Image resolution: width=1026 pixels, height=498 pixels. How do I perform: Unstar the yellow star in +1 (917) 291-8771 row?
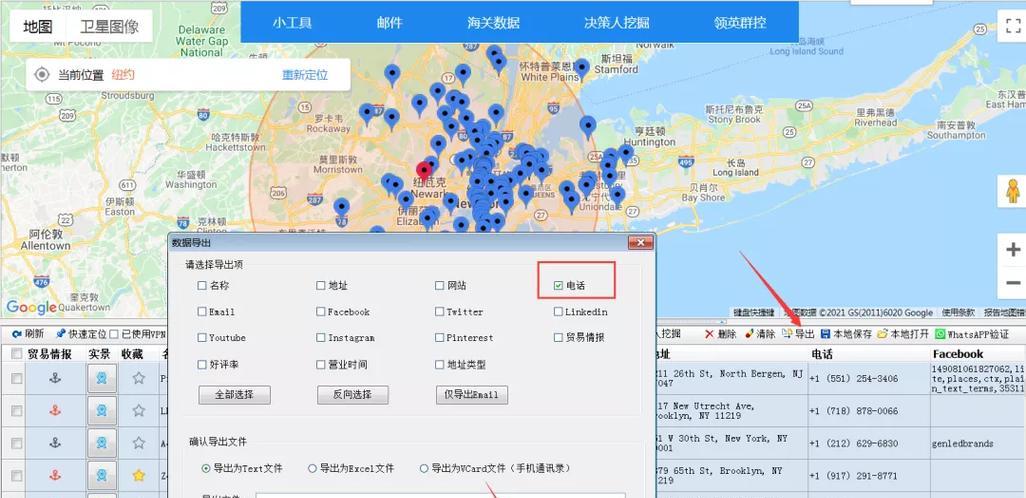coord(139,476)
